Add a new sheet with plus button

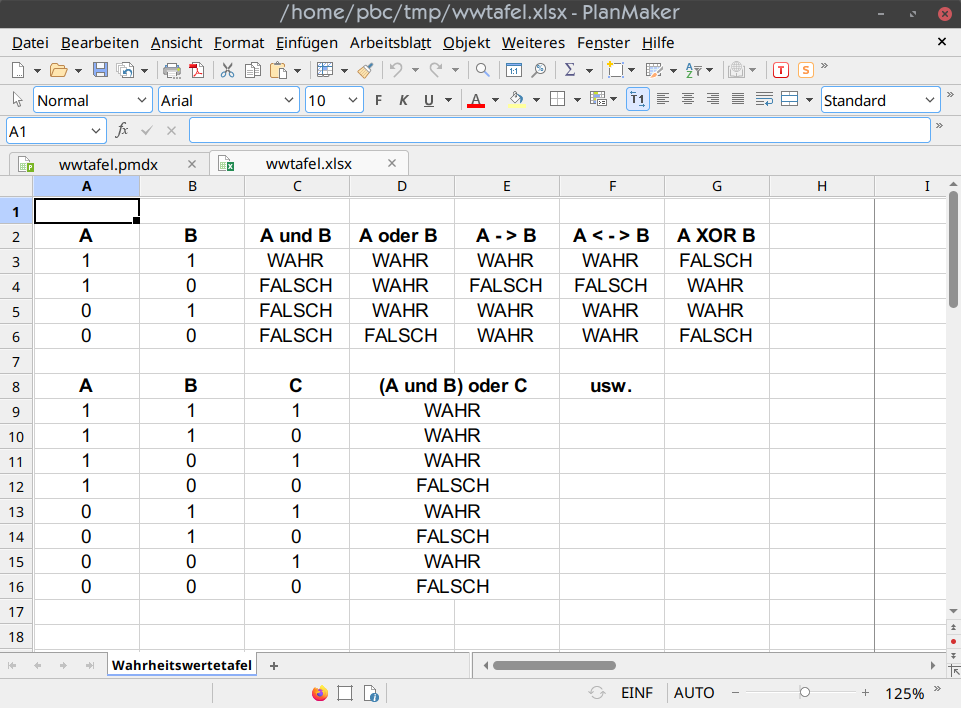point(274,666)
